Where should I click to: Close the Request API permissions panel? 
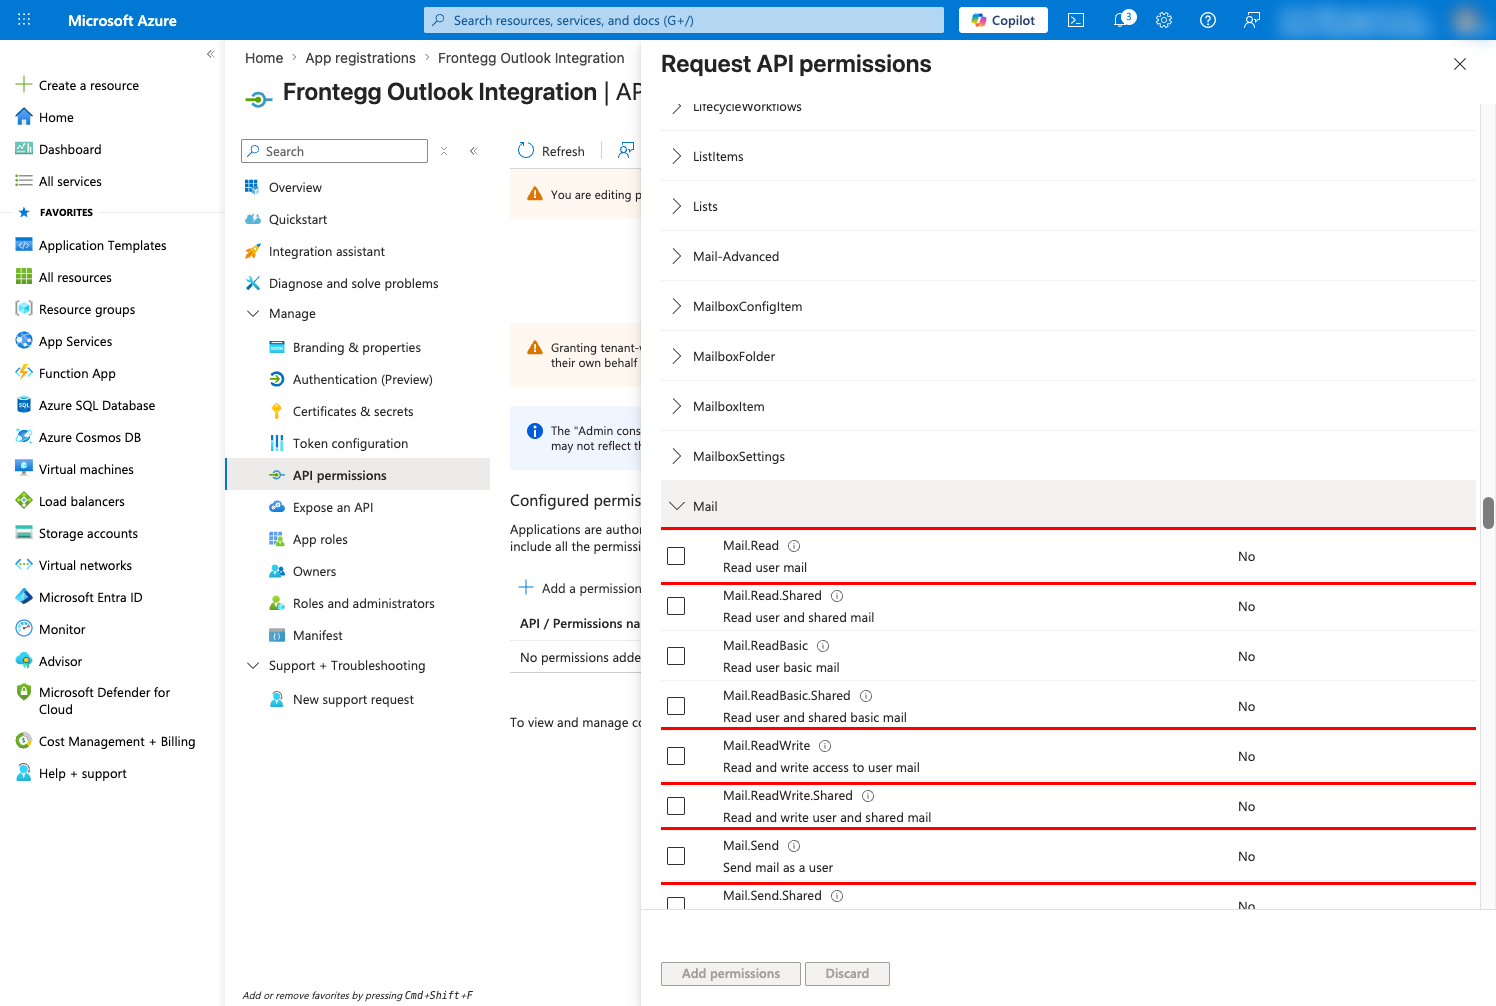pos(1460,64)
